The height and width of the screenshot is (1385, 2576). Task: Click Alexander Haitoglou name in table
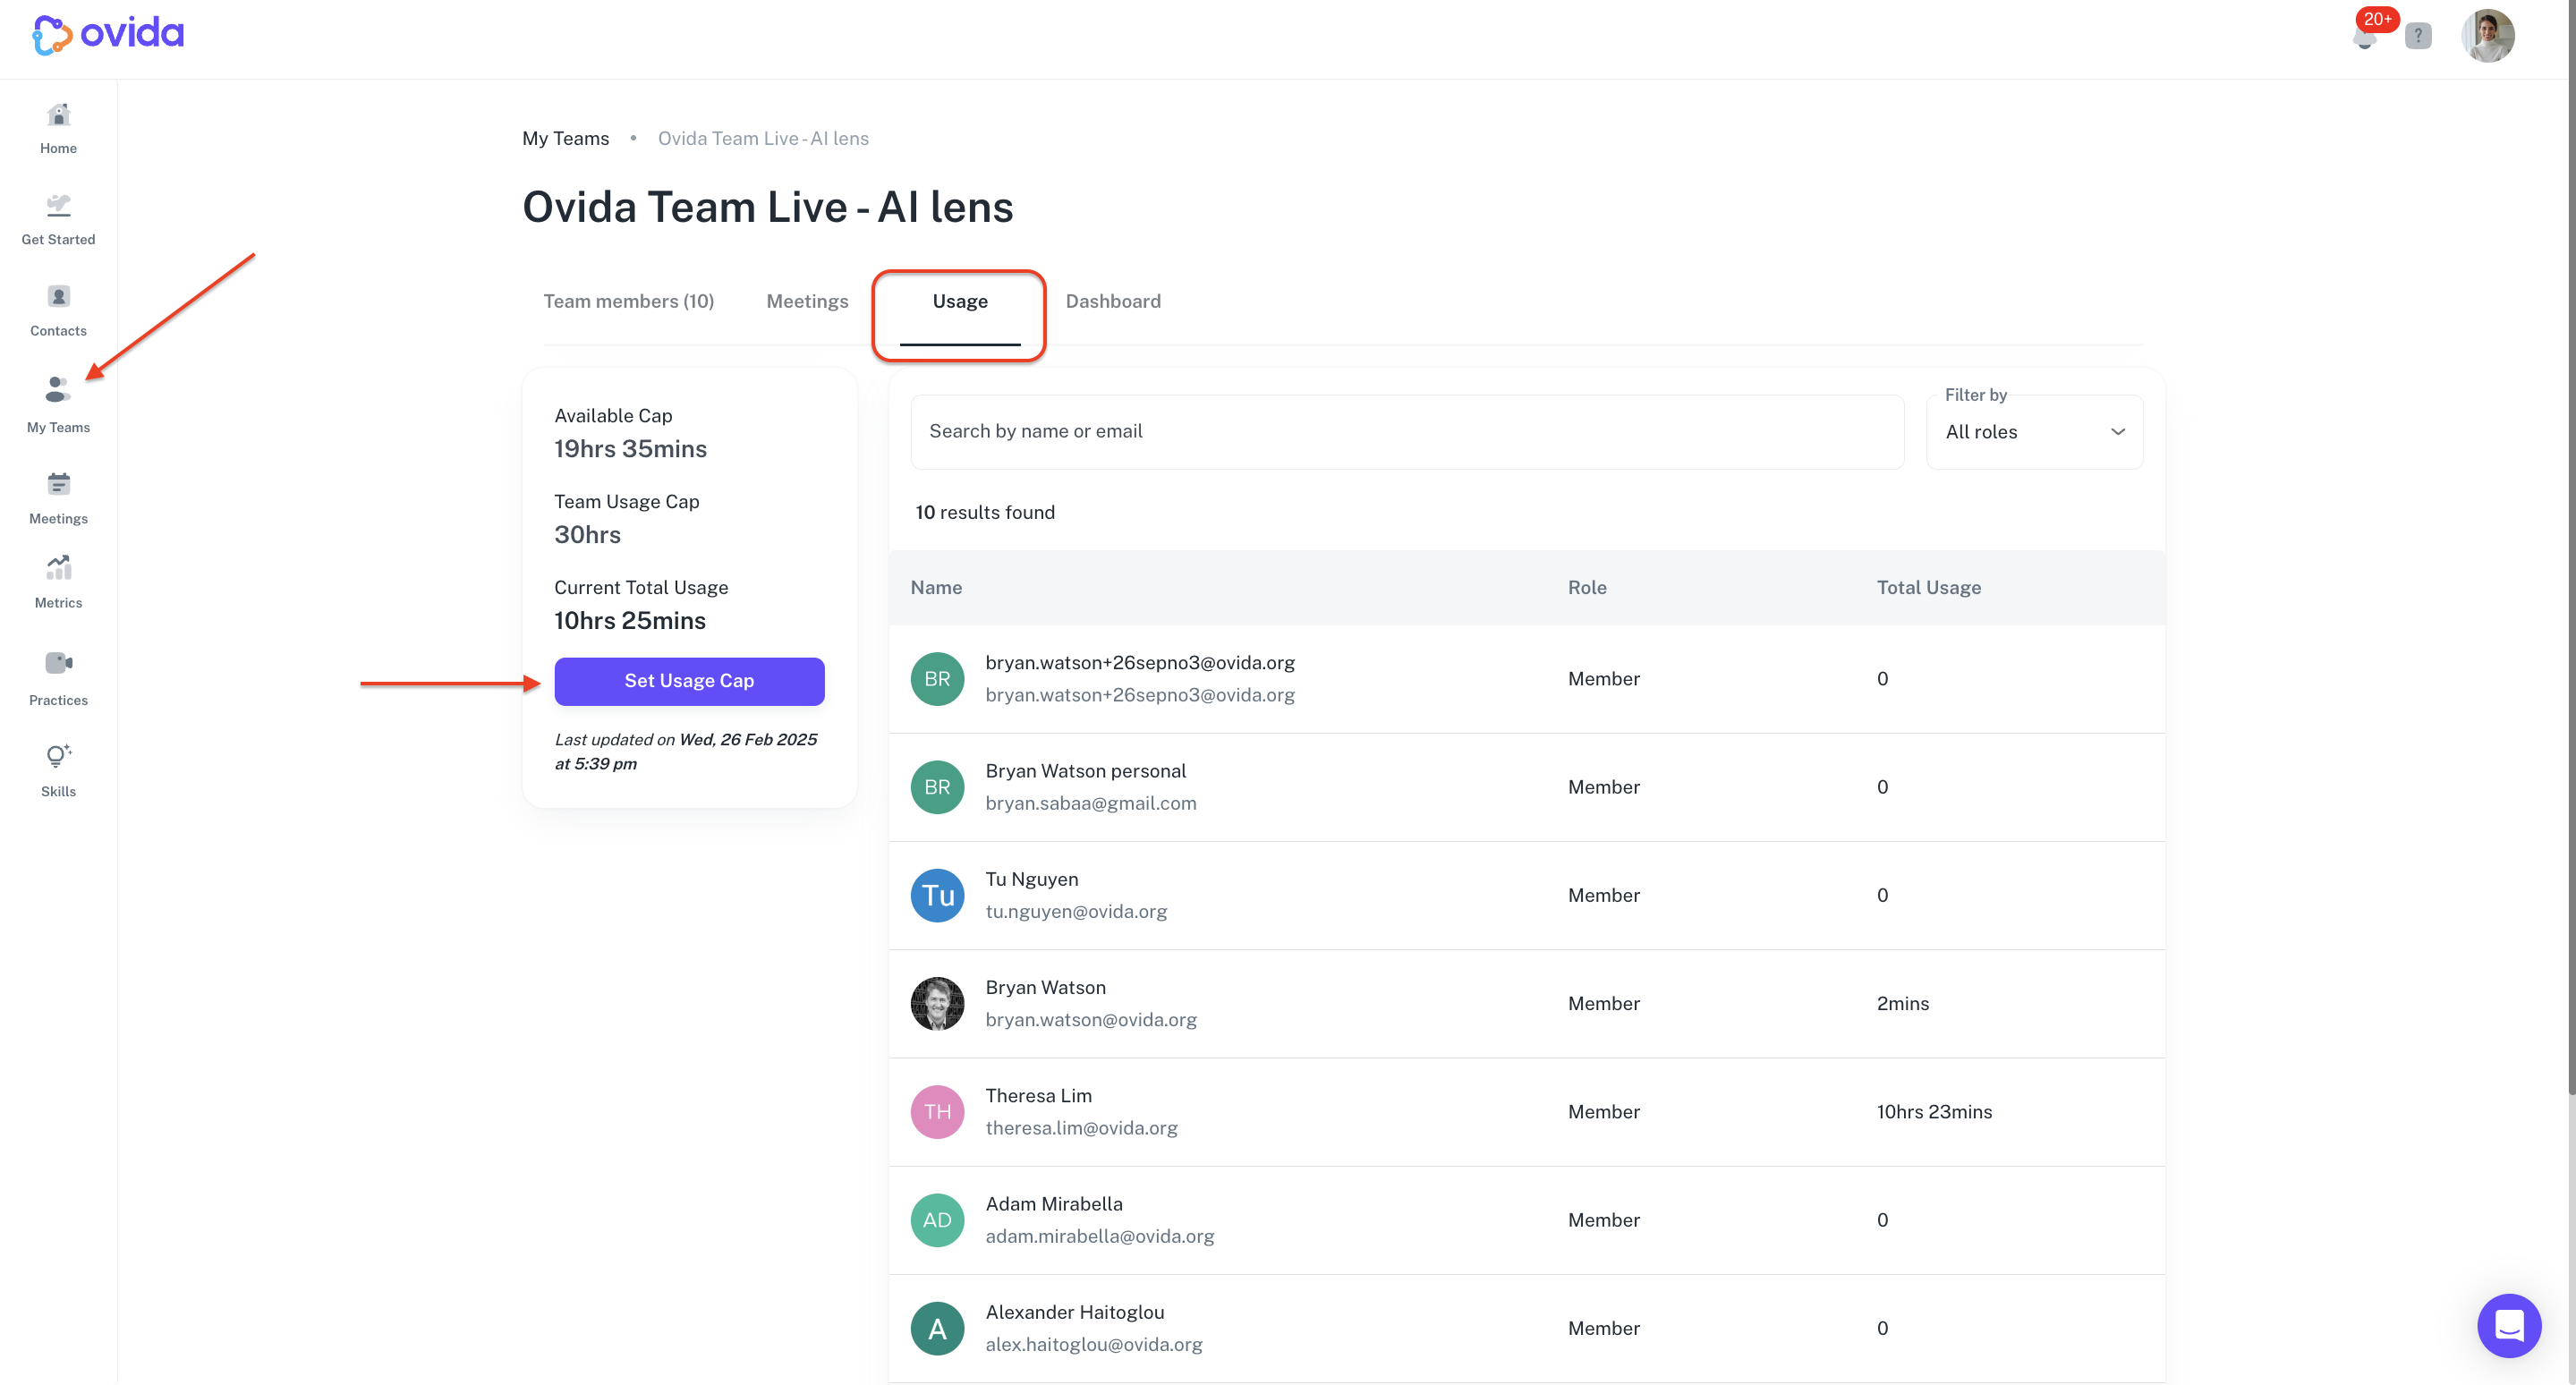click(x=1074, y=1312)
